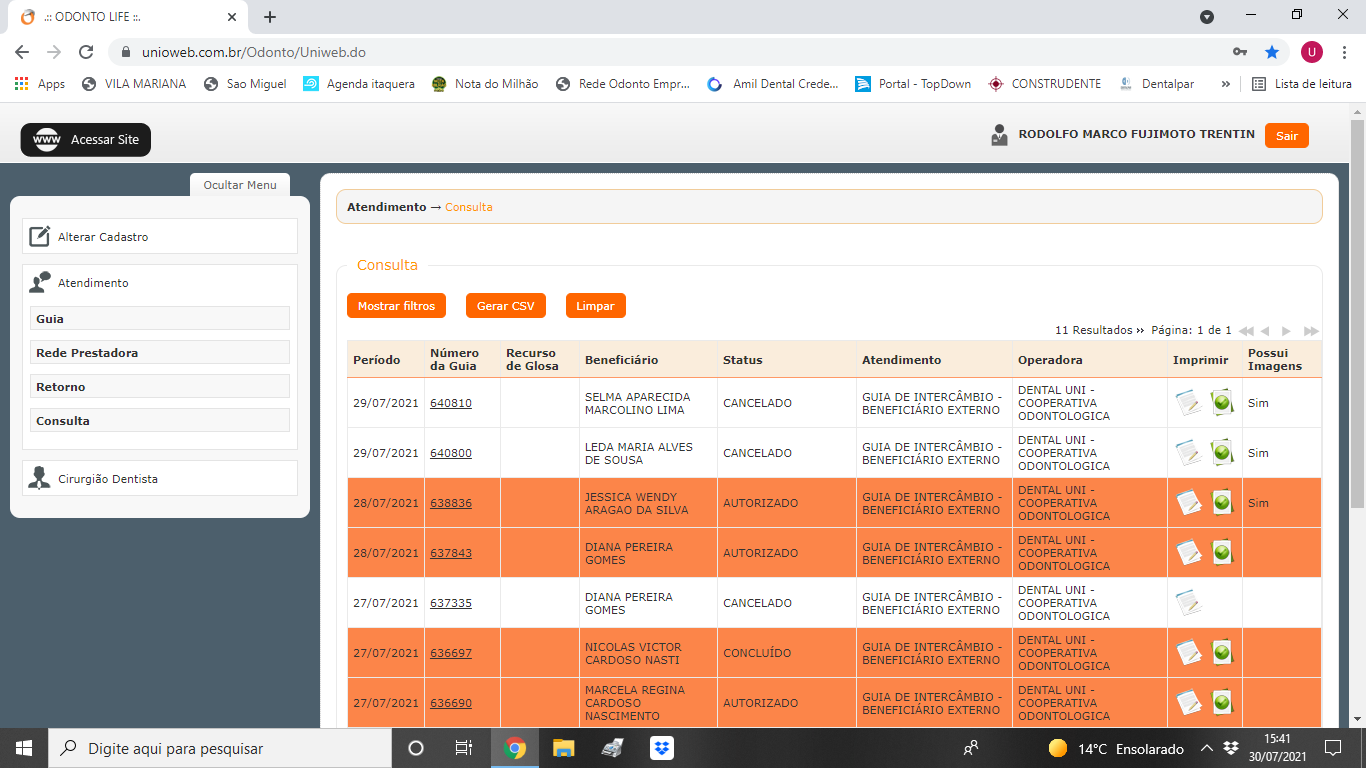Screen dimensions: 1366x768
Task: Select Rede Prestadora in the sidebar menu
Action: (160, 353)
